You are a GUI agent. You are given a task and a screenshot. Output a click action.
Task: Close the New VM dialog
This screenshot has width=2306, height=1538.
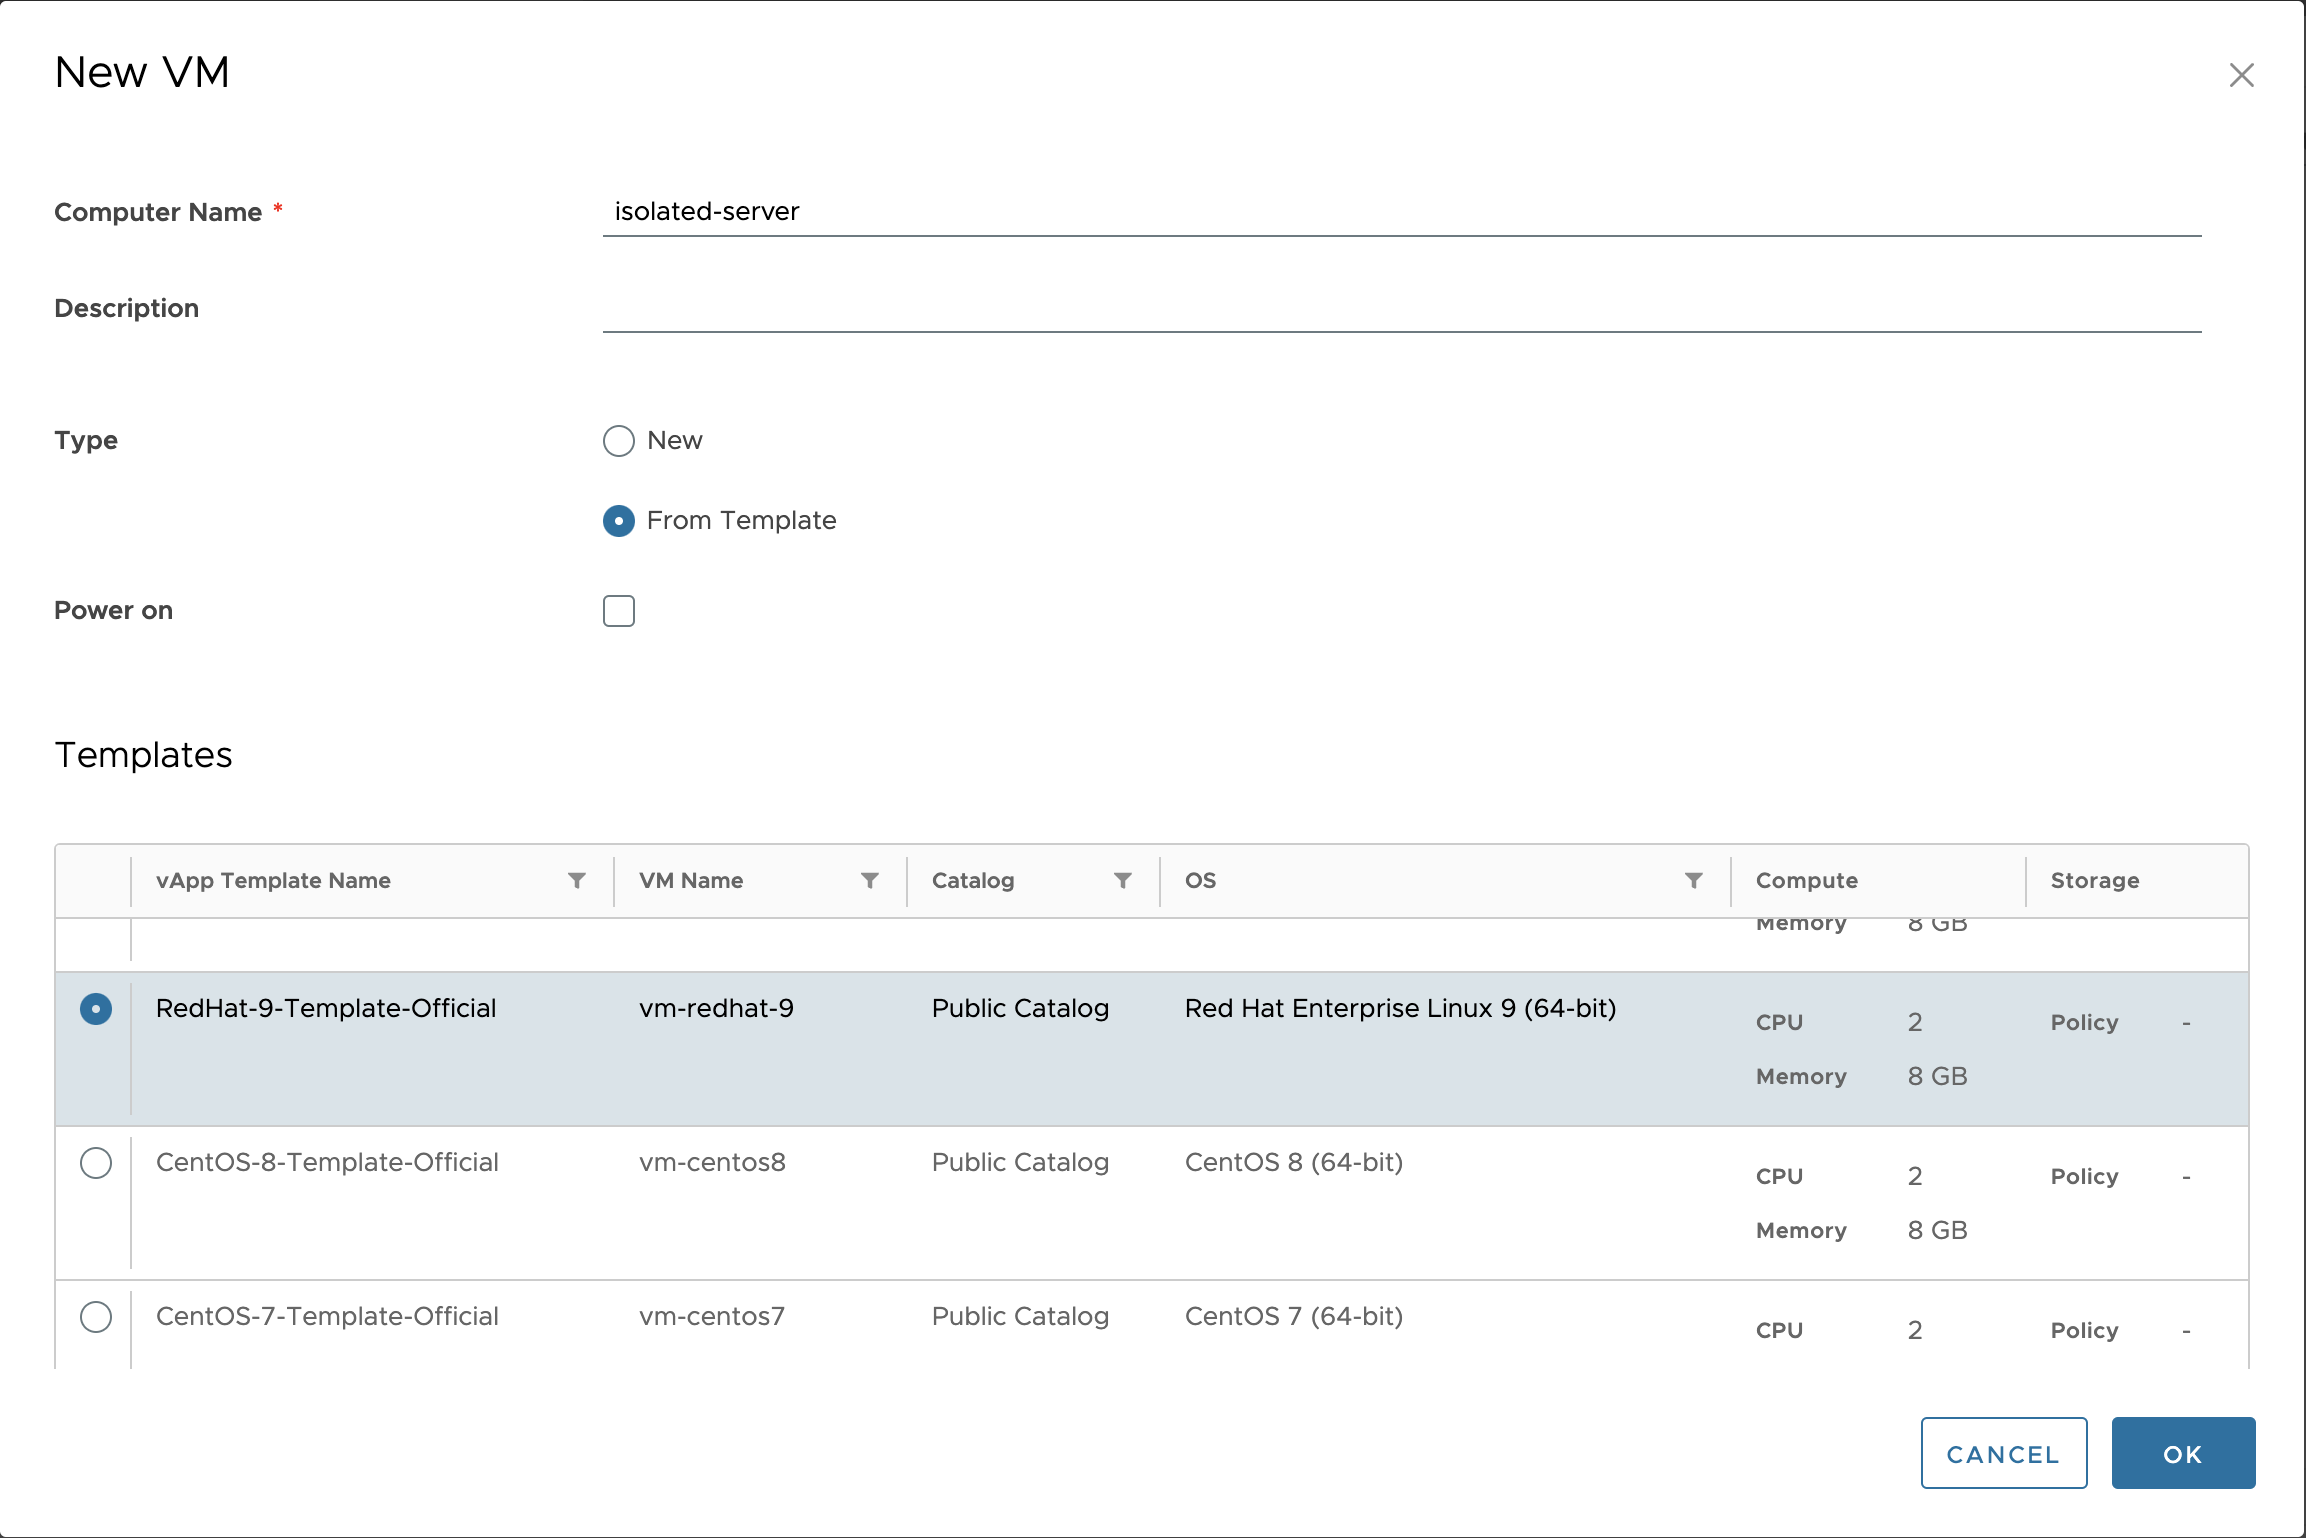[x=2241, y=75]
